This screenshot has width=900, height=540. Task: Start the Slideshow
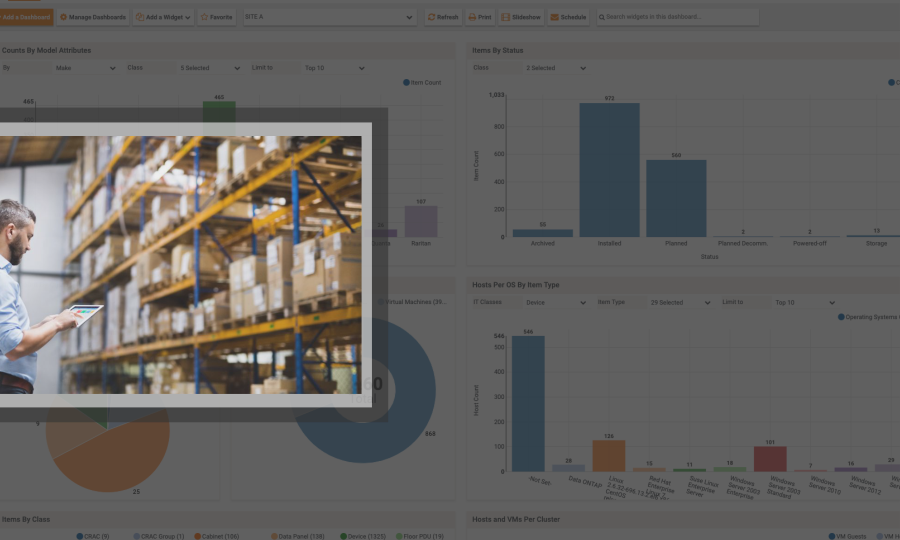tap(521, 17)
